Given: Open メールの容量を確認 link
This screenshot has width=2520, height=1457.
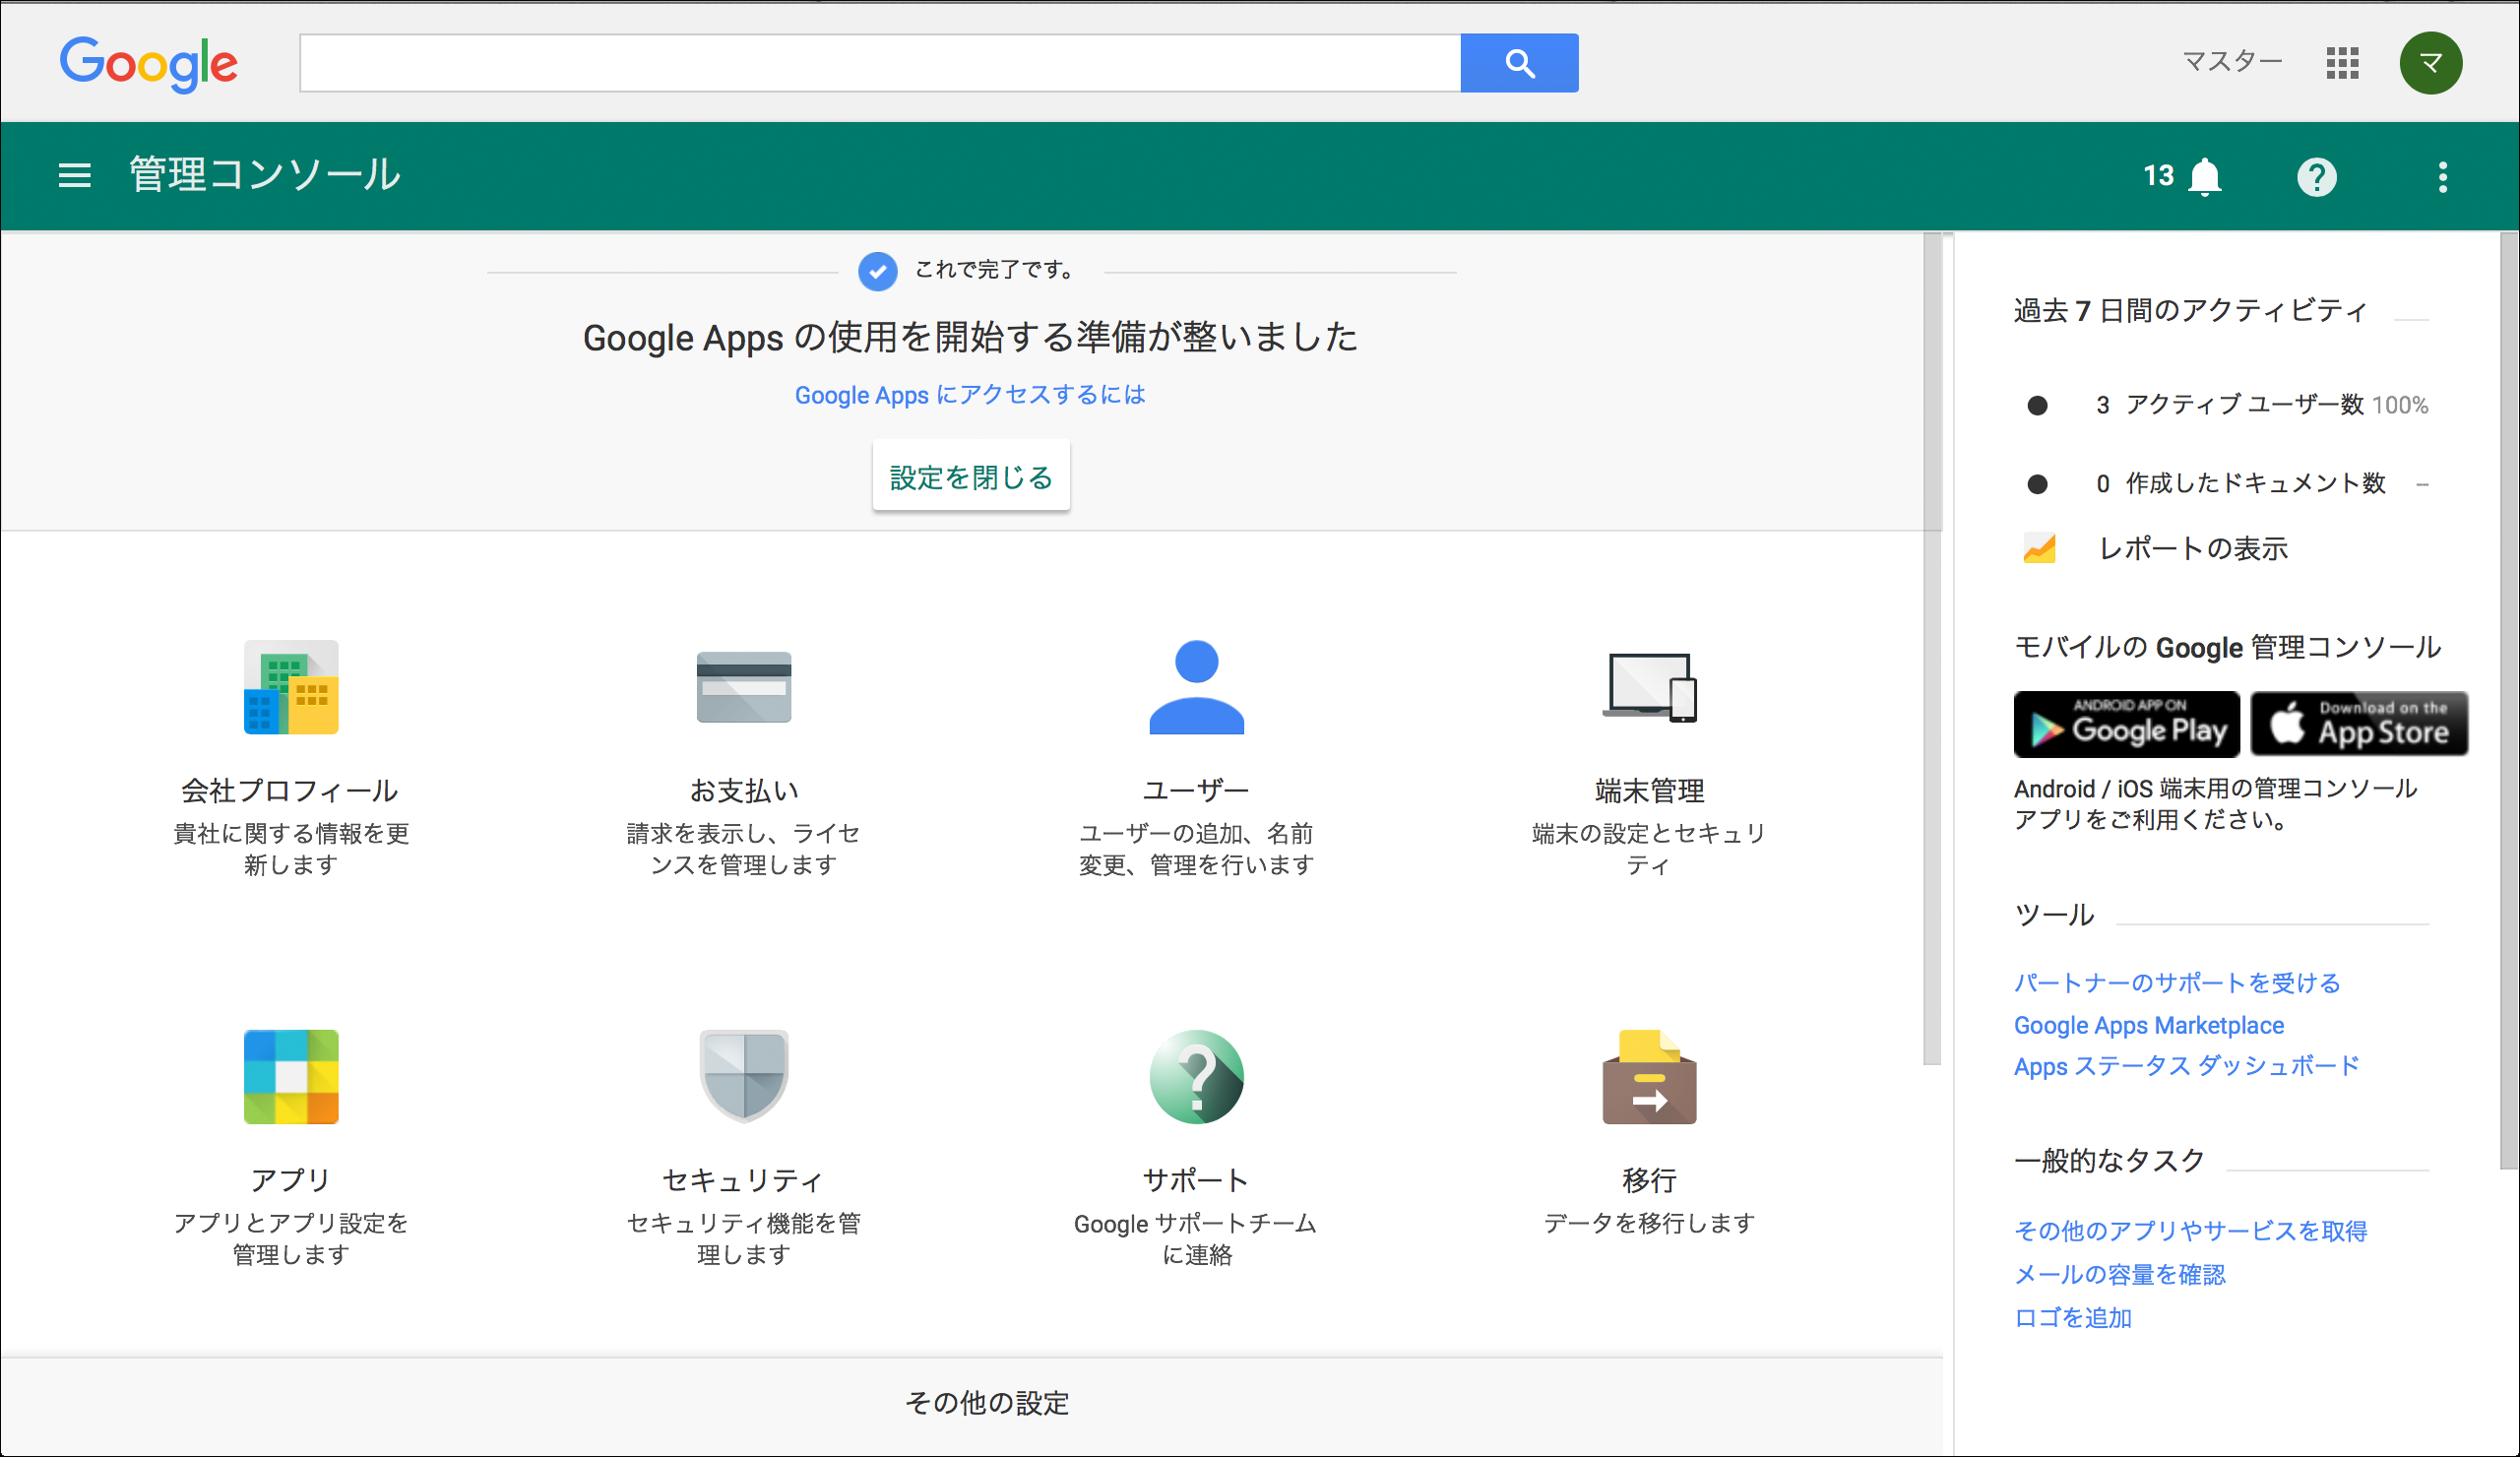Looking at the screenshot, I should 2119,1274.
